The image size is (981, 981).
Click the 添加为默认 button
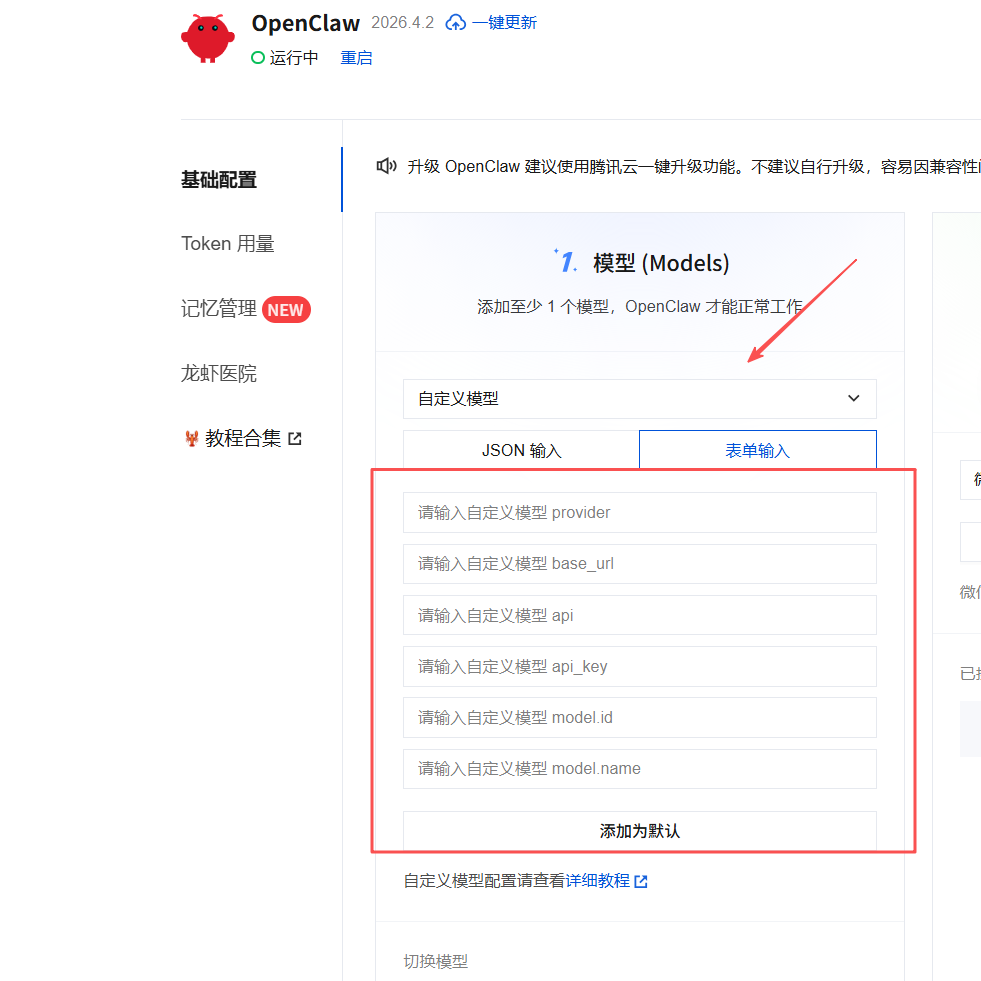point(639,831)
